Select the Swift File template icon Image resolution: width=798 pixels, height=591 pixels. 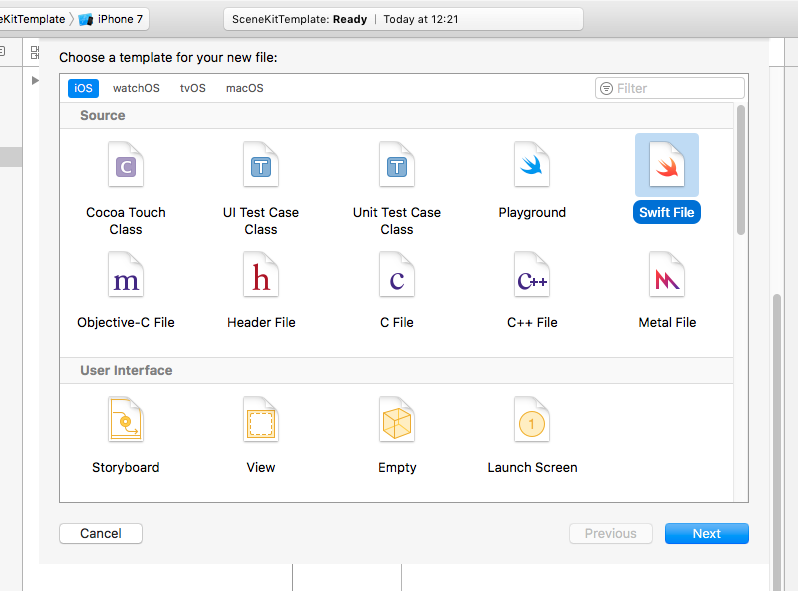[667, 164]
